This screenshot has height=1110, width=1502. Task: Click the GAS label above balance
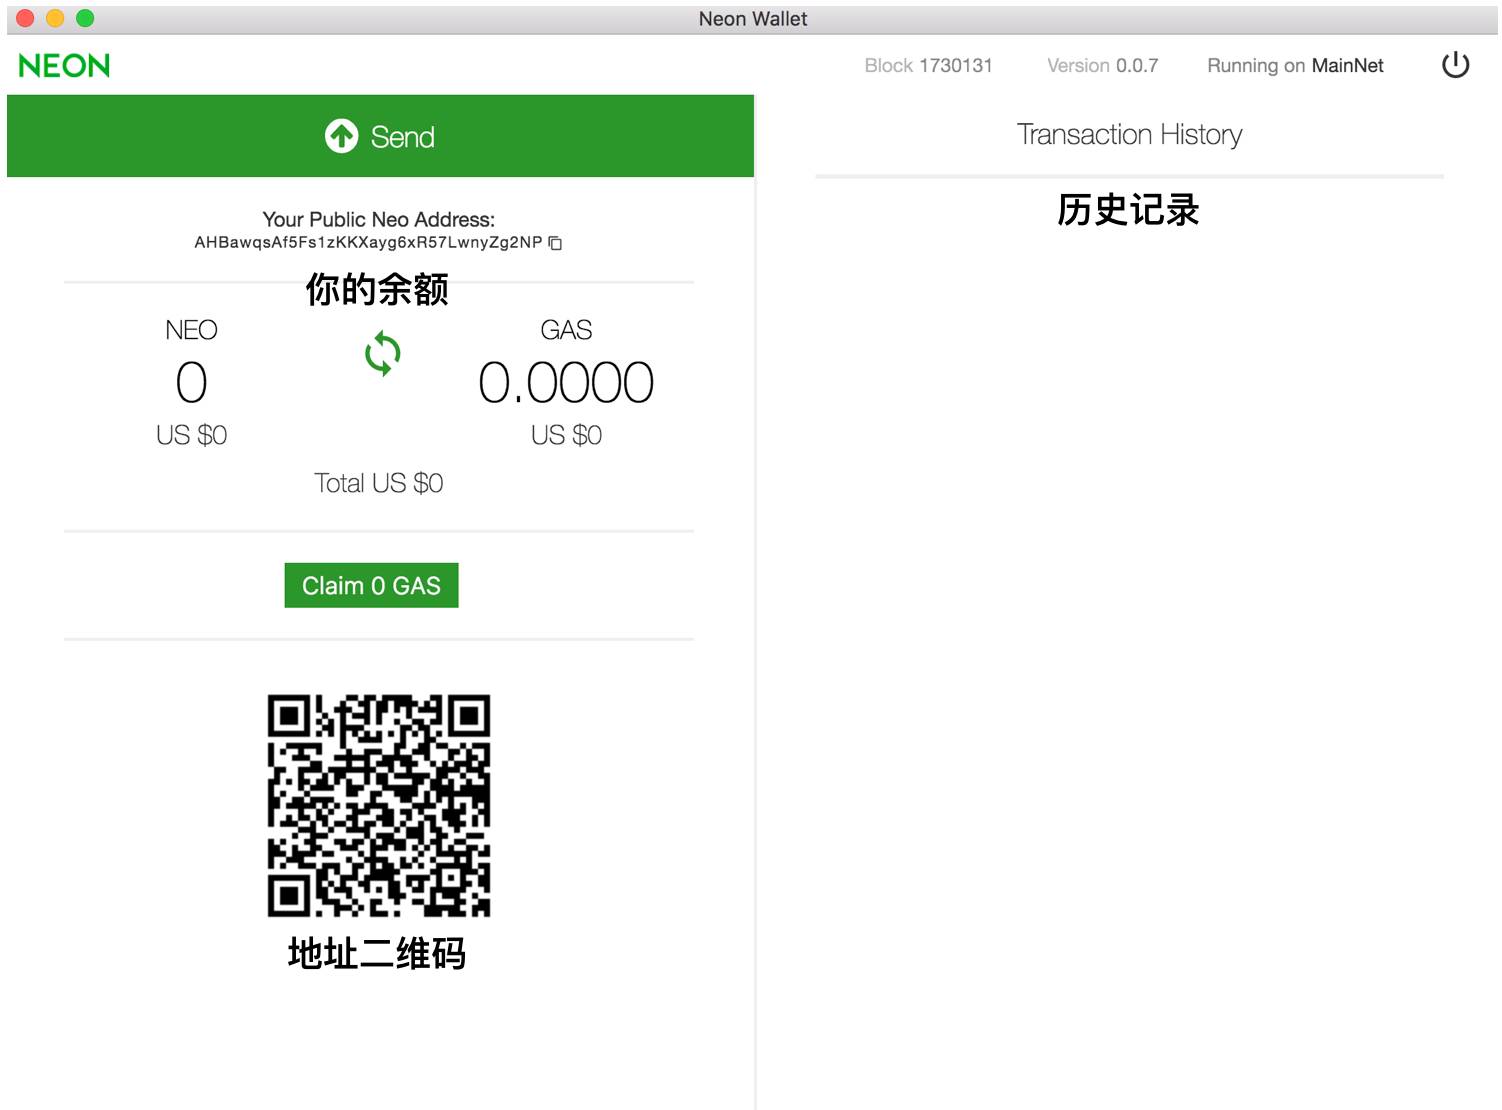click(566, 330)
